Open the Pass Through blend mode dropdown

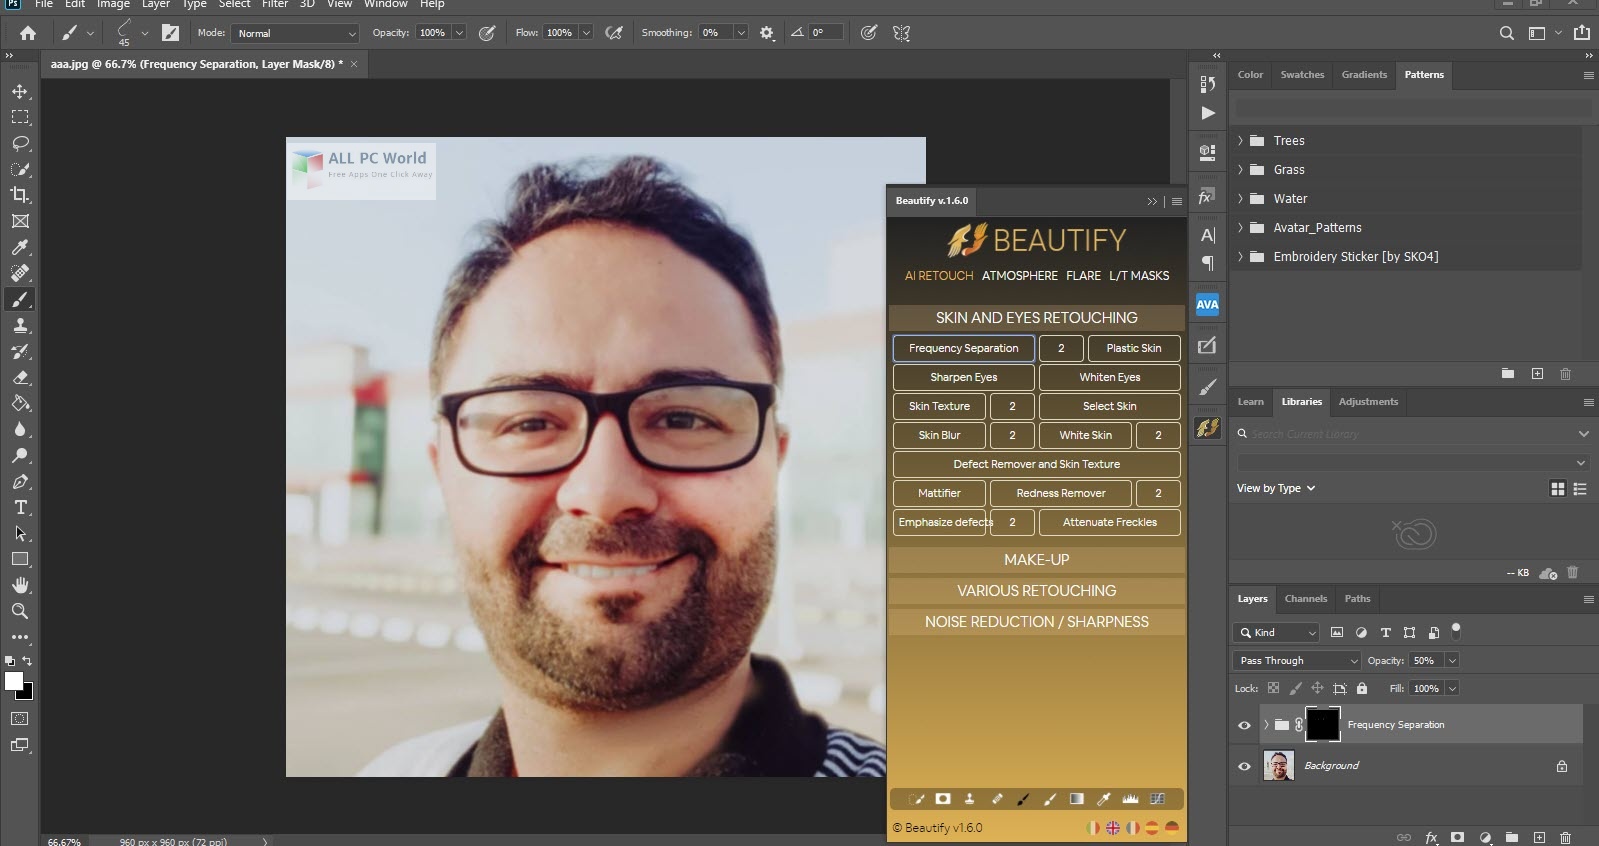point(1297,660)
